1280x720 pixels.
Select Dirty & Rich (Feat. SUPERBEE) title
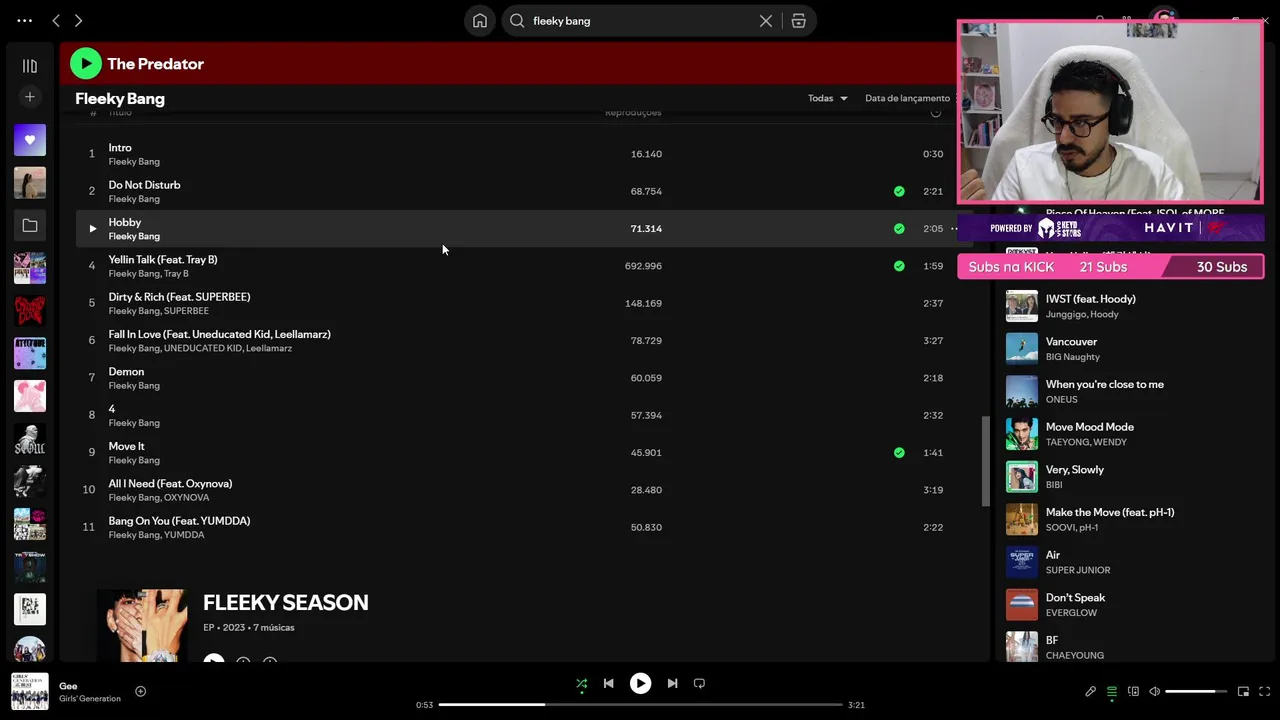coord(179,297)
